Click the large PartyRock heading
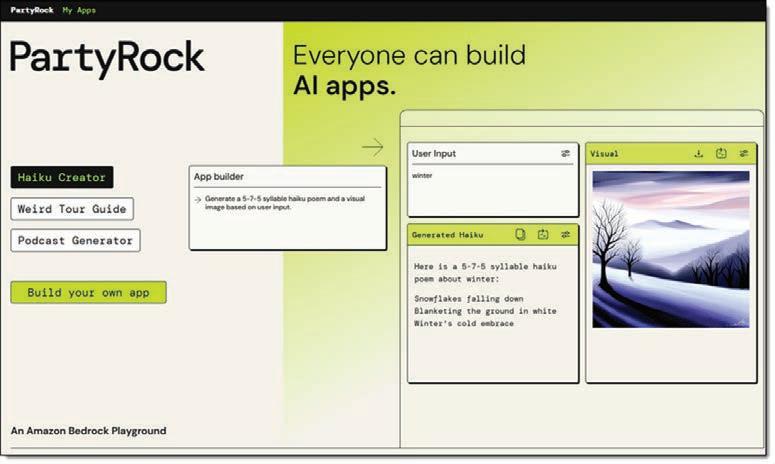Image resolution: width=775 pixels, height=464 pixels. click(107, 58)
